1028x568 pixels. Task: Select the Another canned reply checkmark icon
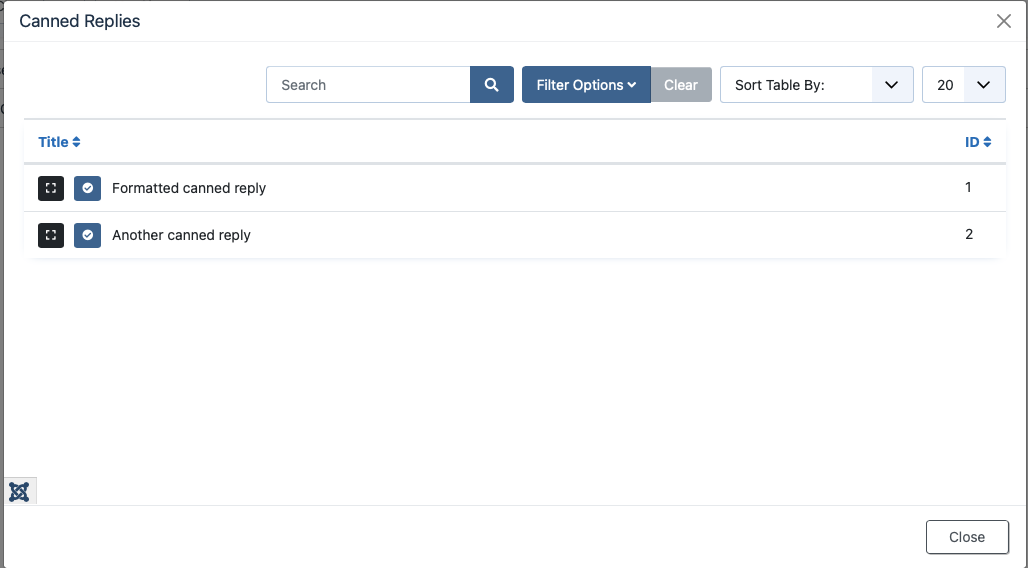(87, 235)
